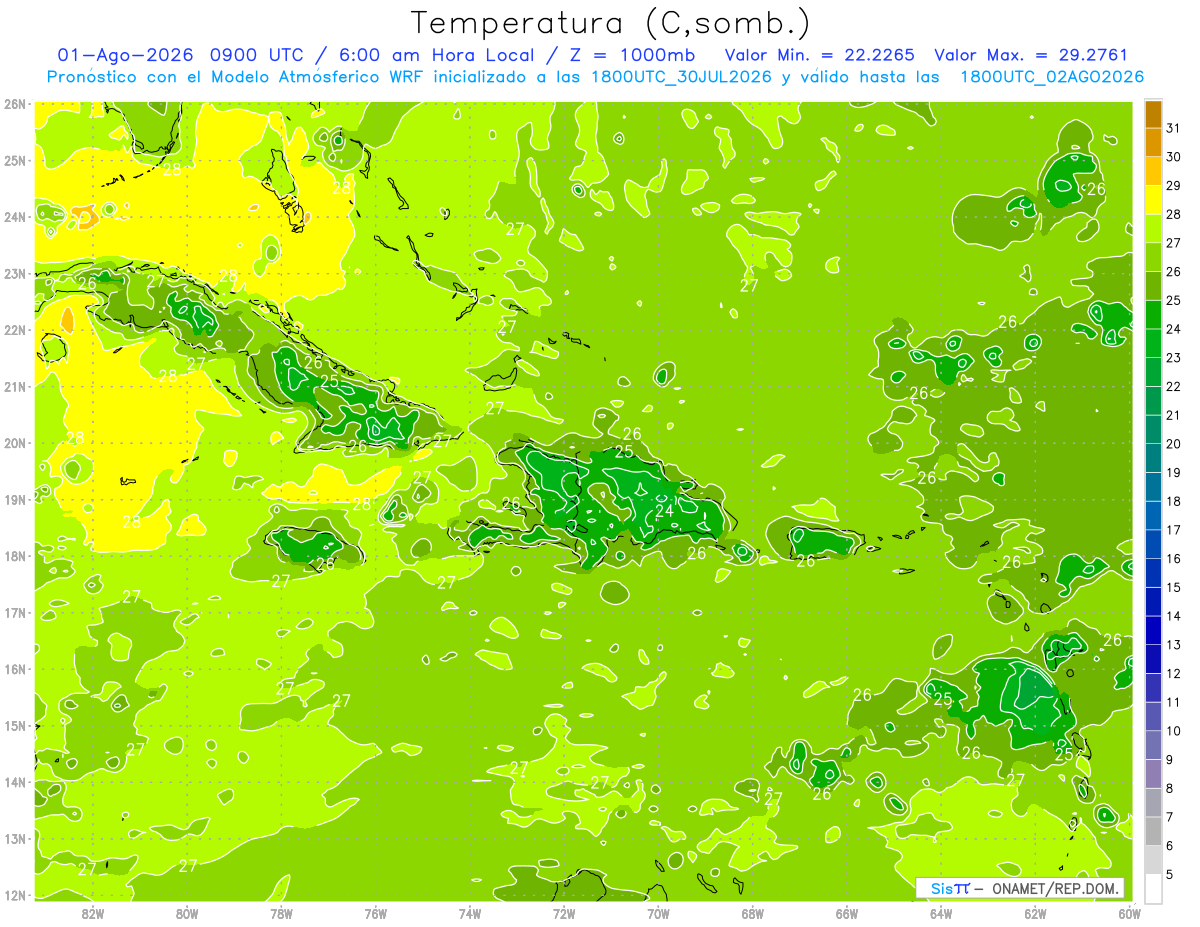
Task: Click the 68W longitude axis label
Action: coord(752,913)
